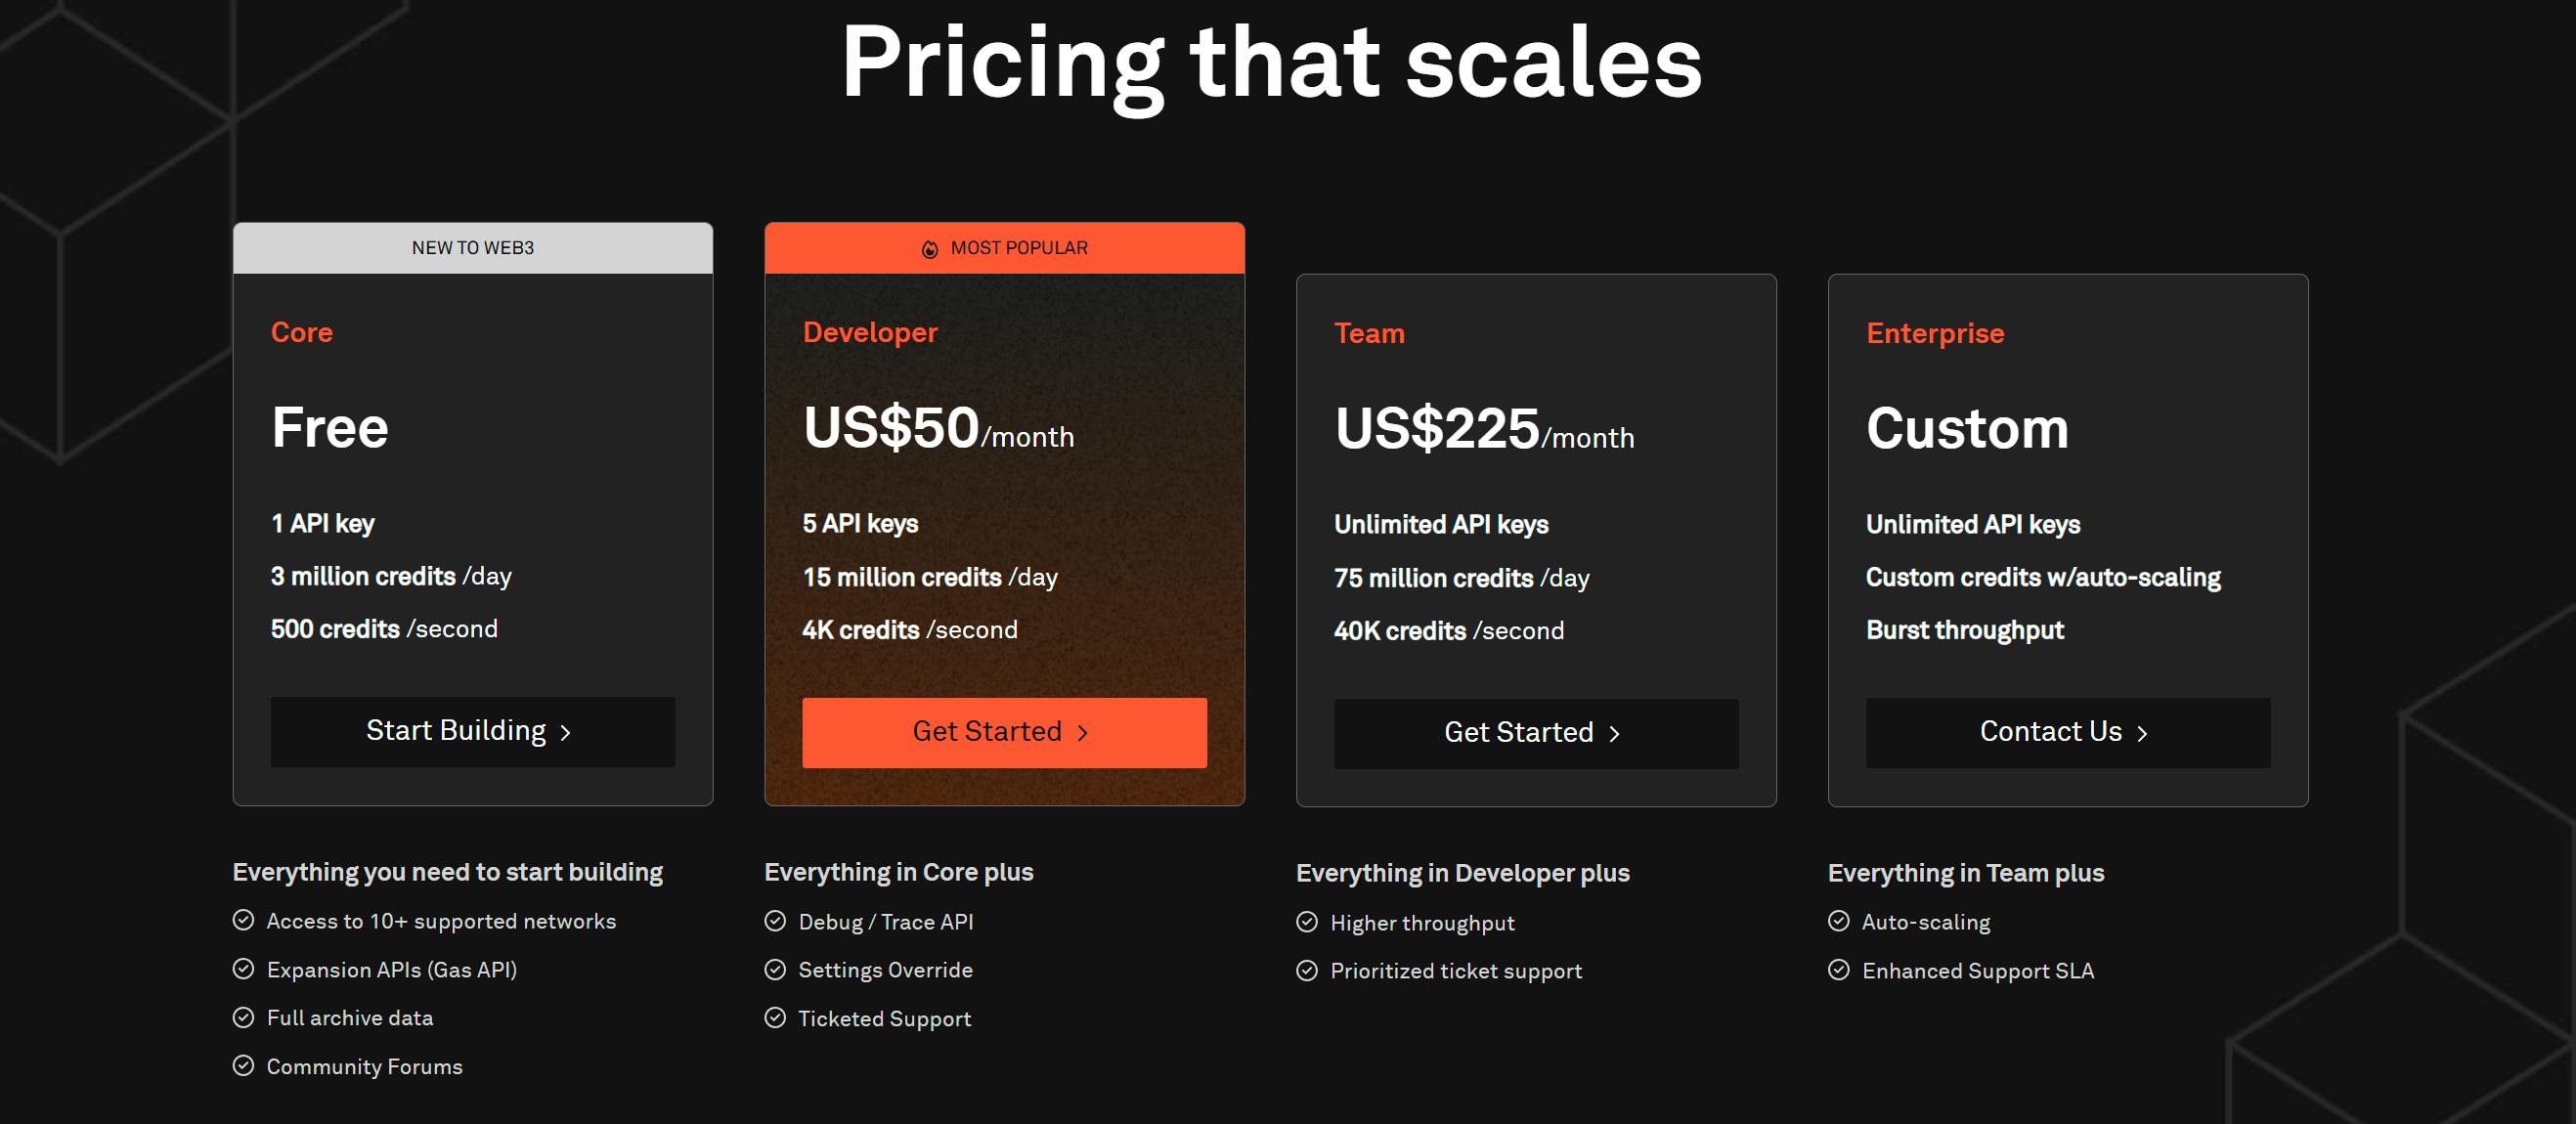Select the MOST POPULAR banner
This screenshot has width=2576, height=1124.
pos(1004,247)
